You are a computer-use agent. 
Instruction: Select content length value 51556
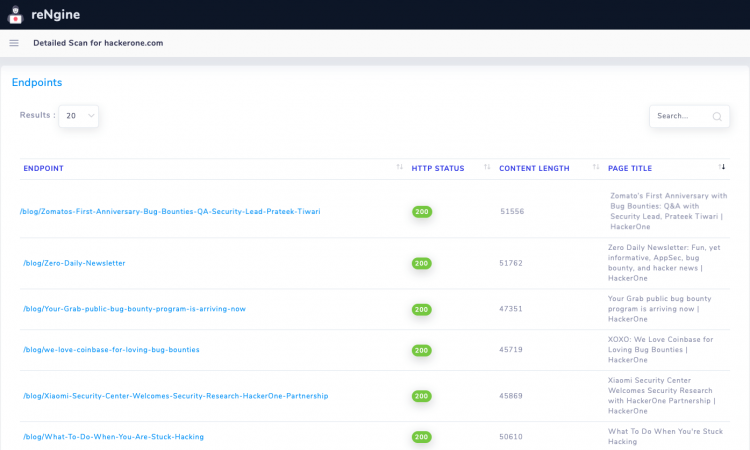(512, 211)
